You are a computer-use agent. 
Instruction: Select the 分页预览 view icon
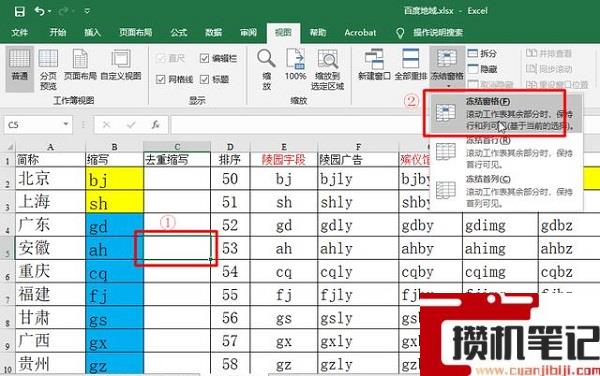48,69
